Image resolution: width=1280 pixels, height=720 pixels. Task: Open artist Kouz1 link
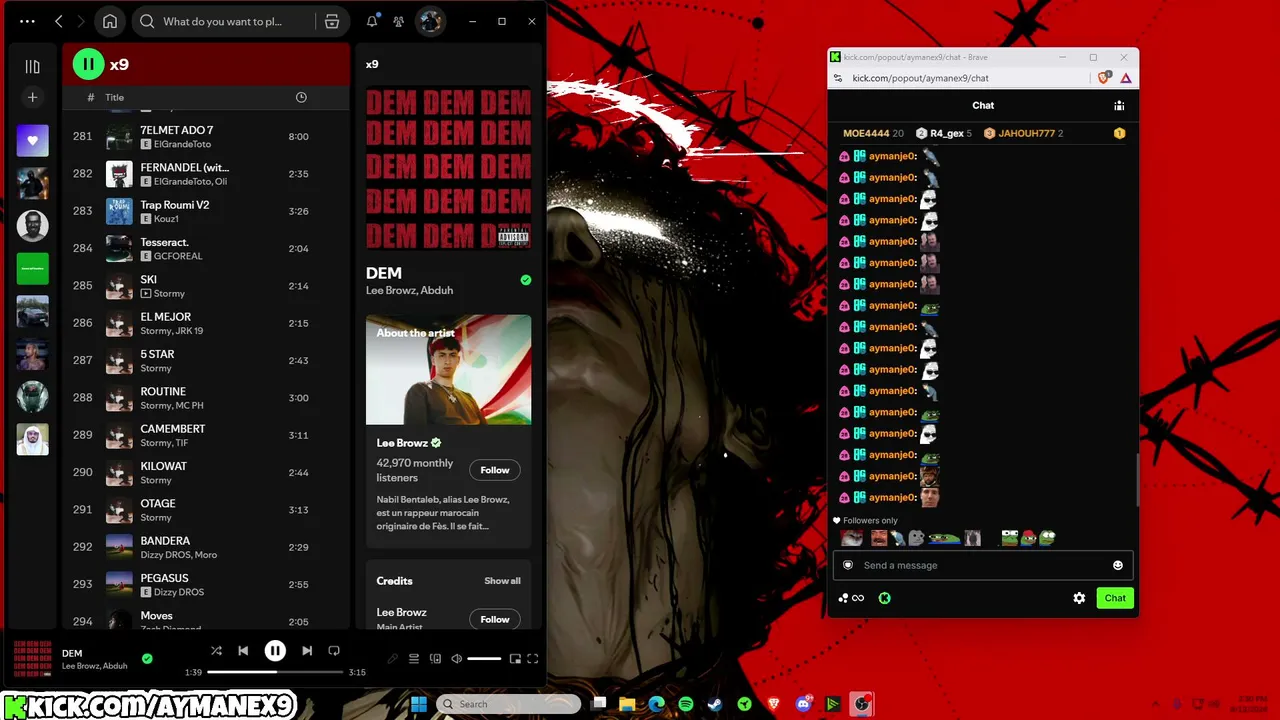[166, 219]
